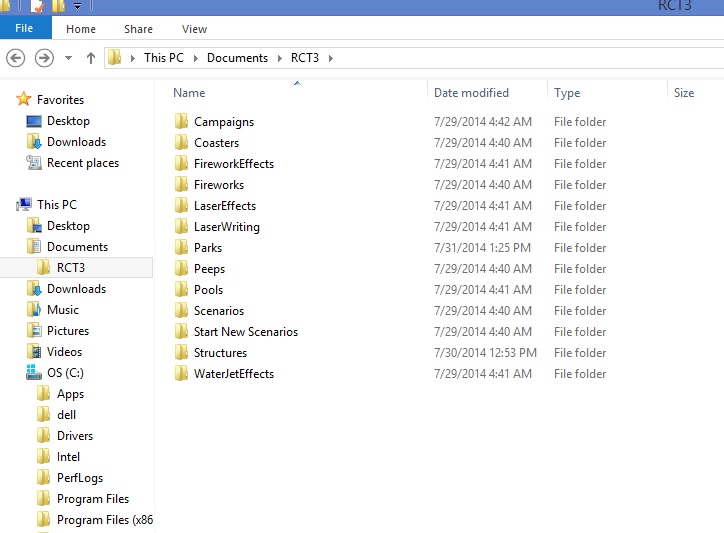Select Program Files in the navigation tree
The width and height of the screenshot is (724, 533).
click(x=92, y=499)
